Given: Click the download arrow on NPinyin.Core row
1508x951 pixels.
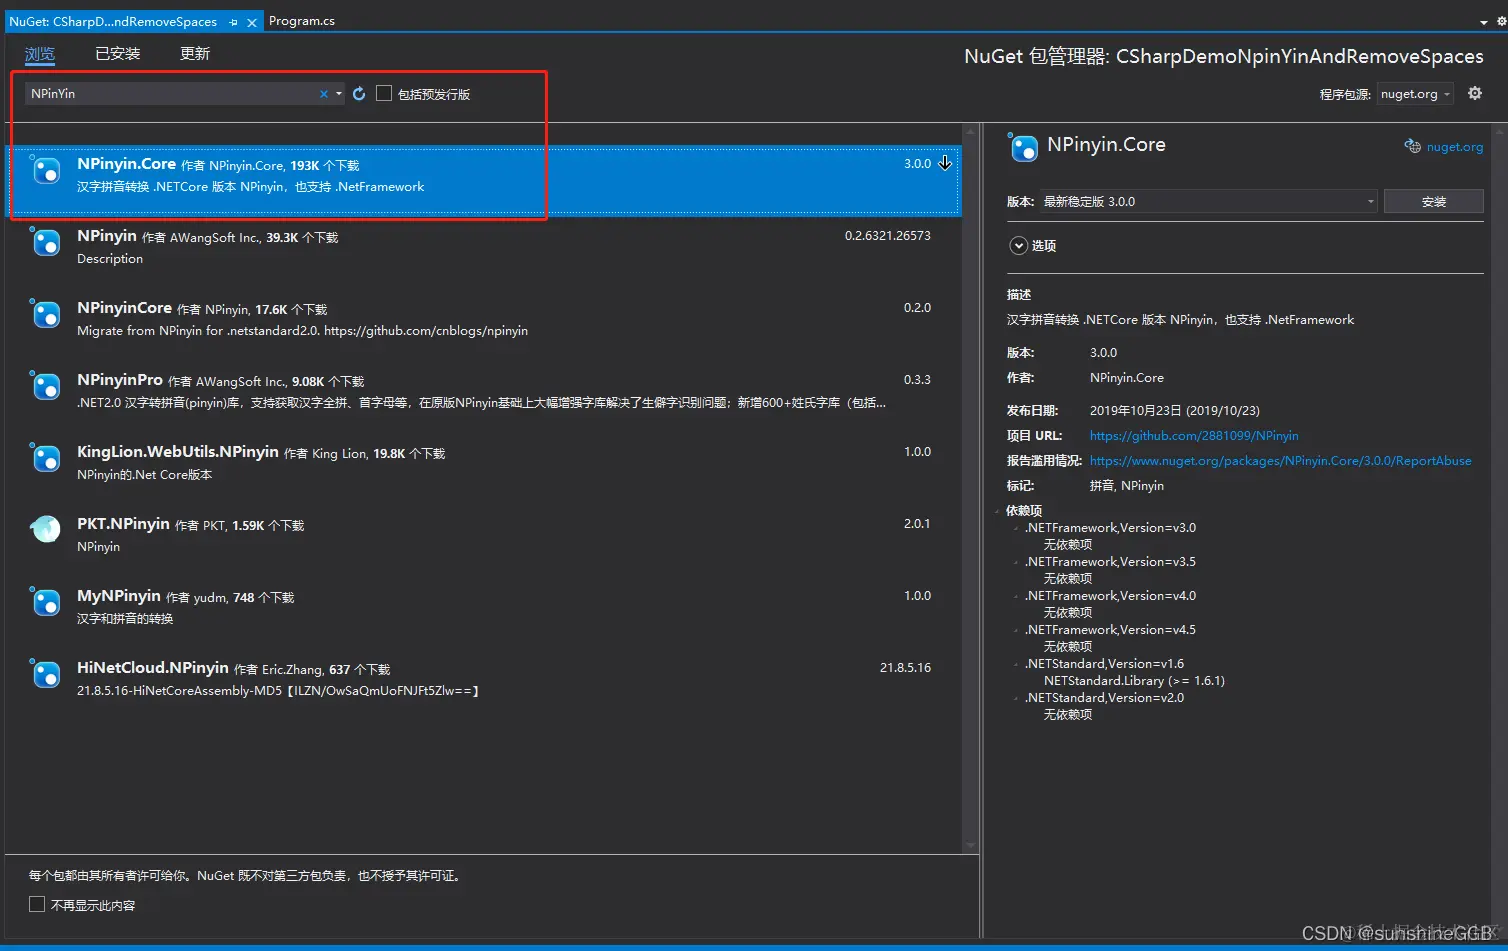Looking at the screenshot, I should click(945, 163).
